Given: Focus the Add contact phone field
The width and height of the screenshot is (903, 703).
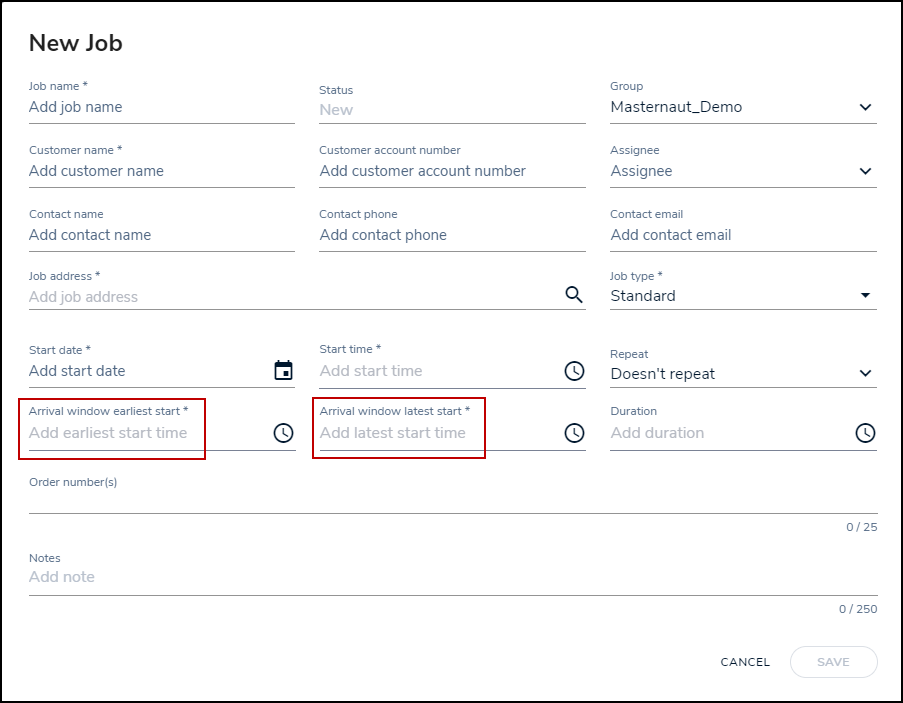Looking at the screenshot, I should click(x=452, y=235).
